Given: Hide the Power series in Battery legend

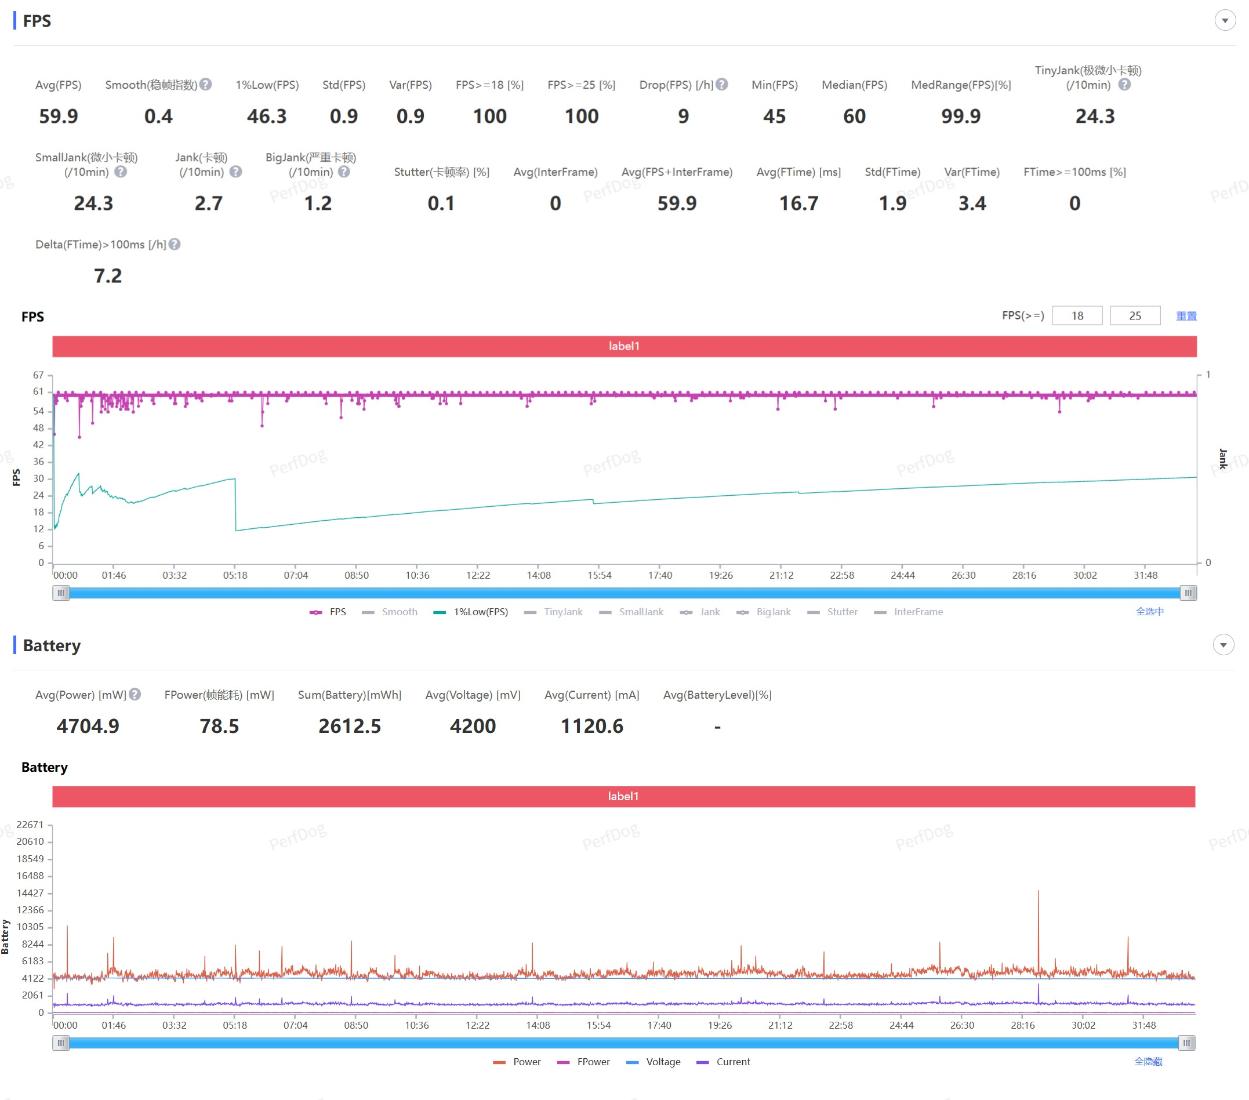Looking at the screenshot, I should (517, 1062).
